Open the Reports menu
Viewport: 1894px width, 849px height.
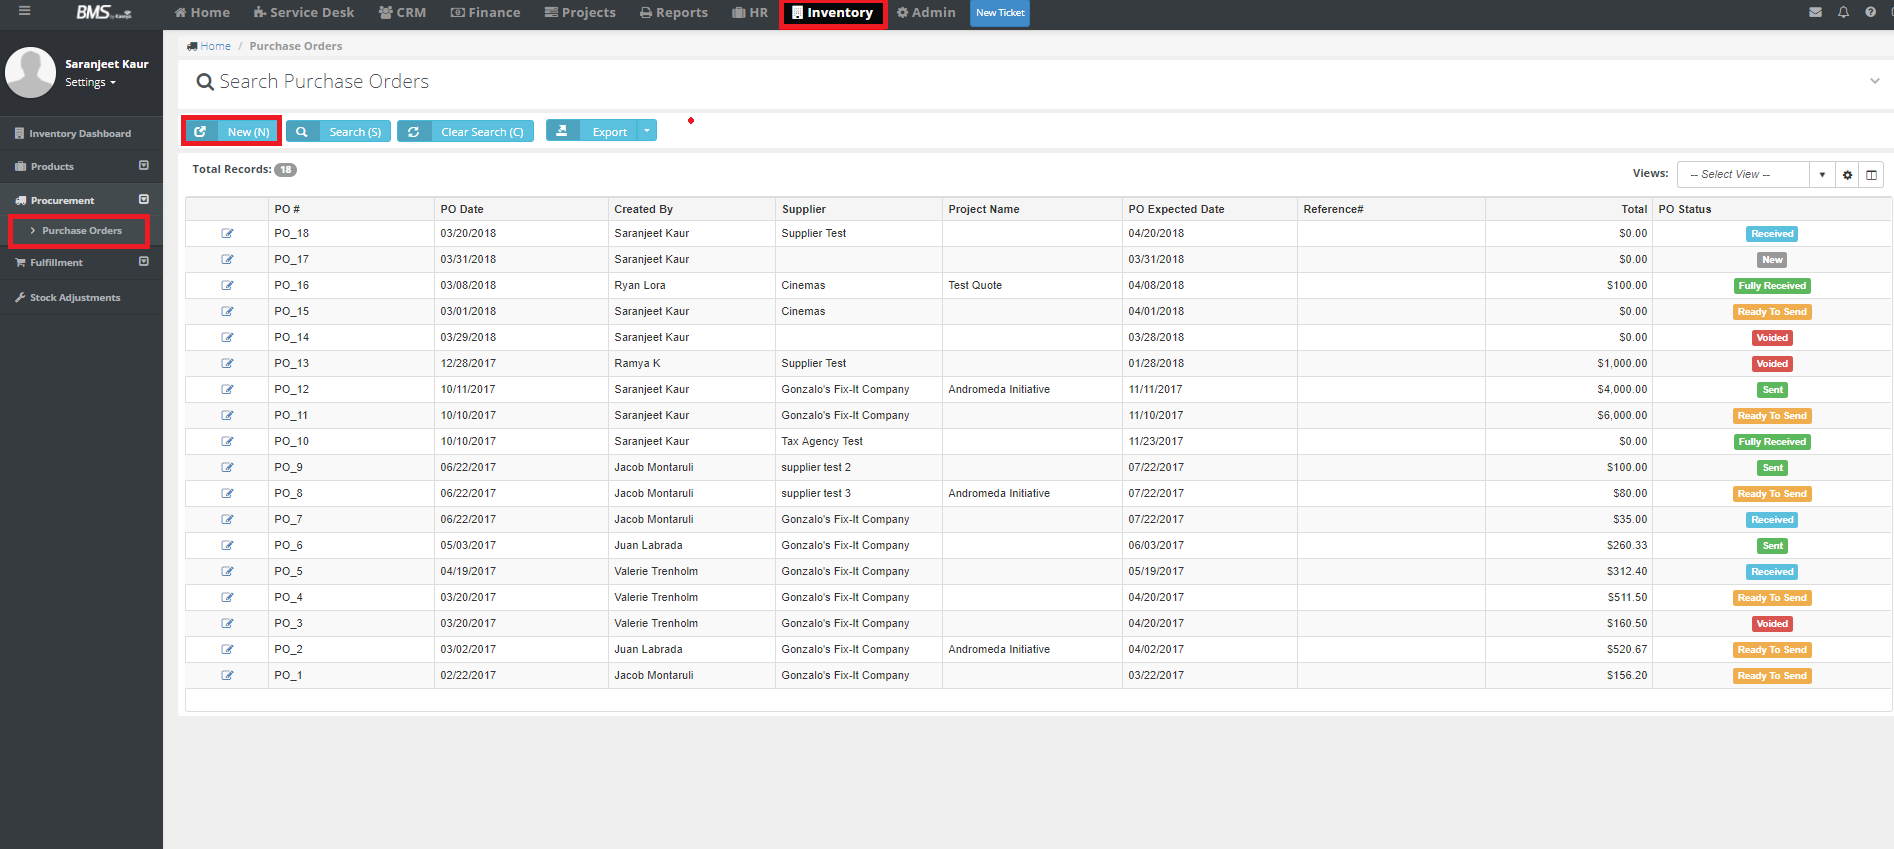pyautogui.click(x=674, y=12)
